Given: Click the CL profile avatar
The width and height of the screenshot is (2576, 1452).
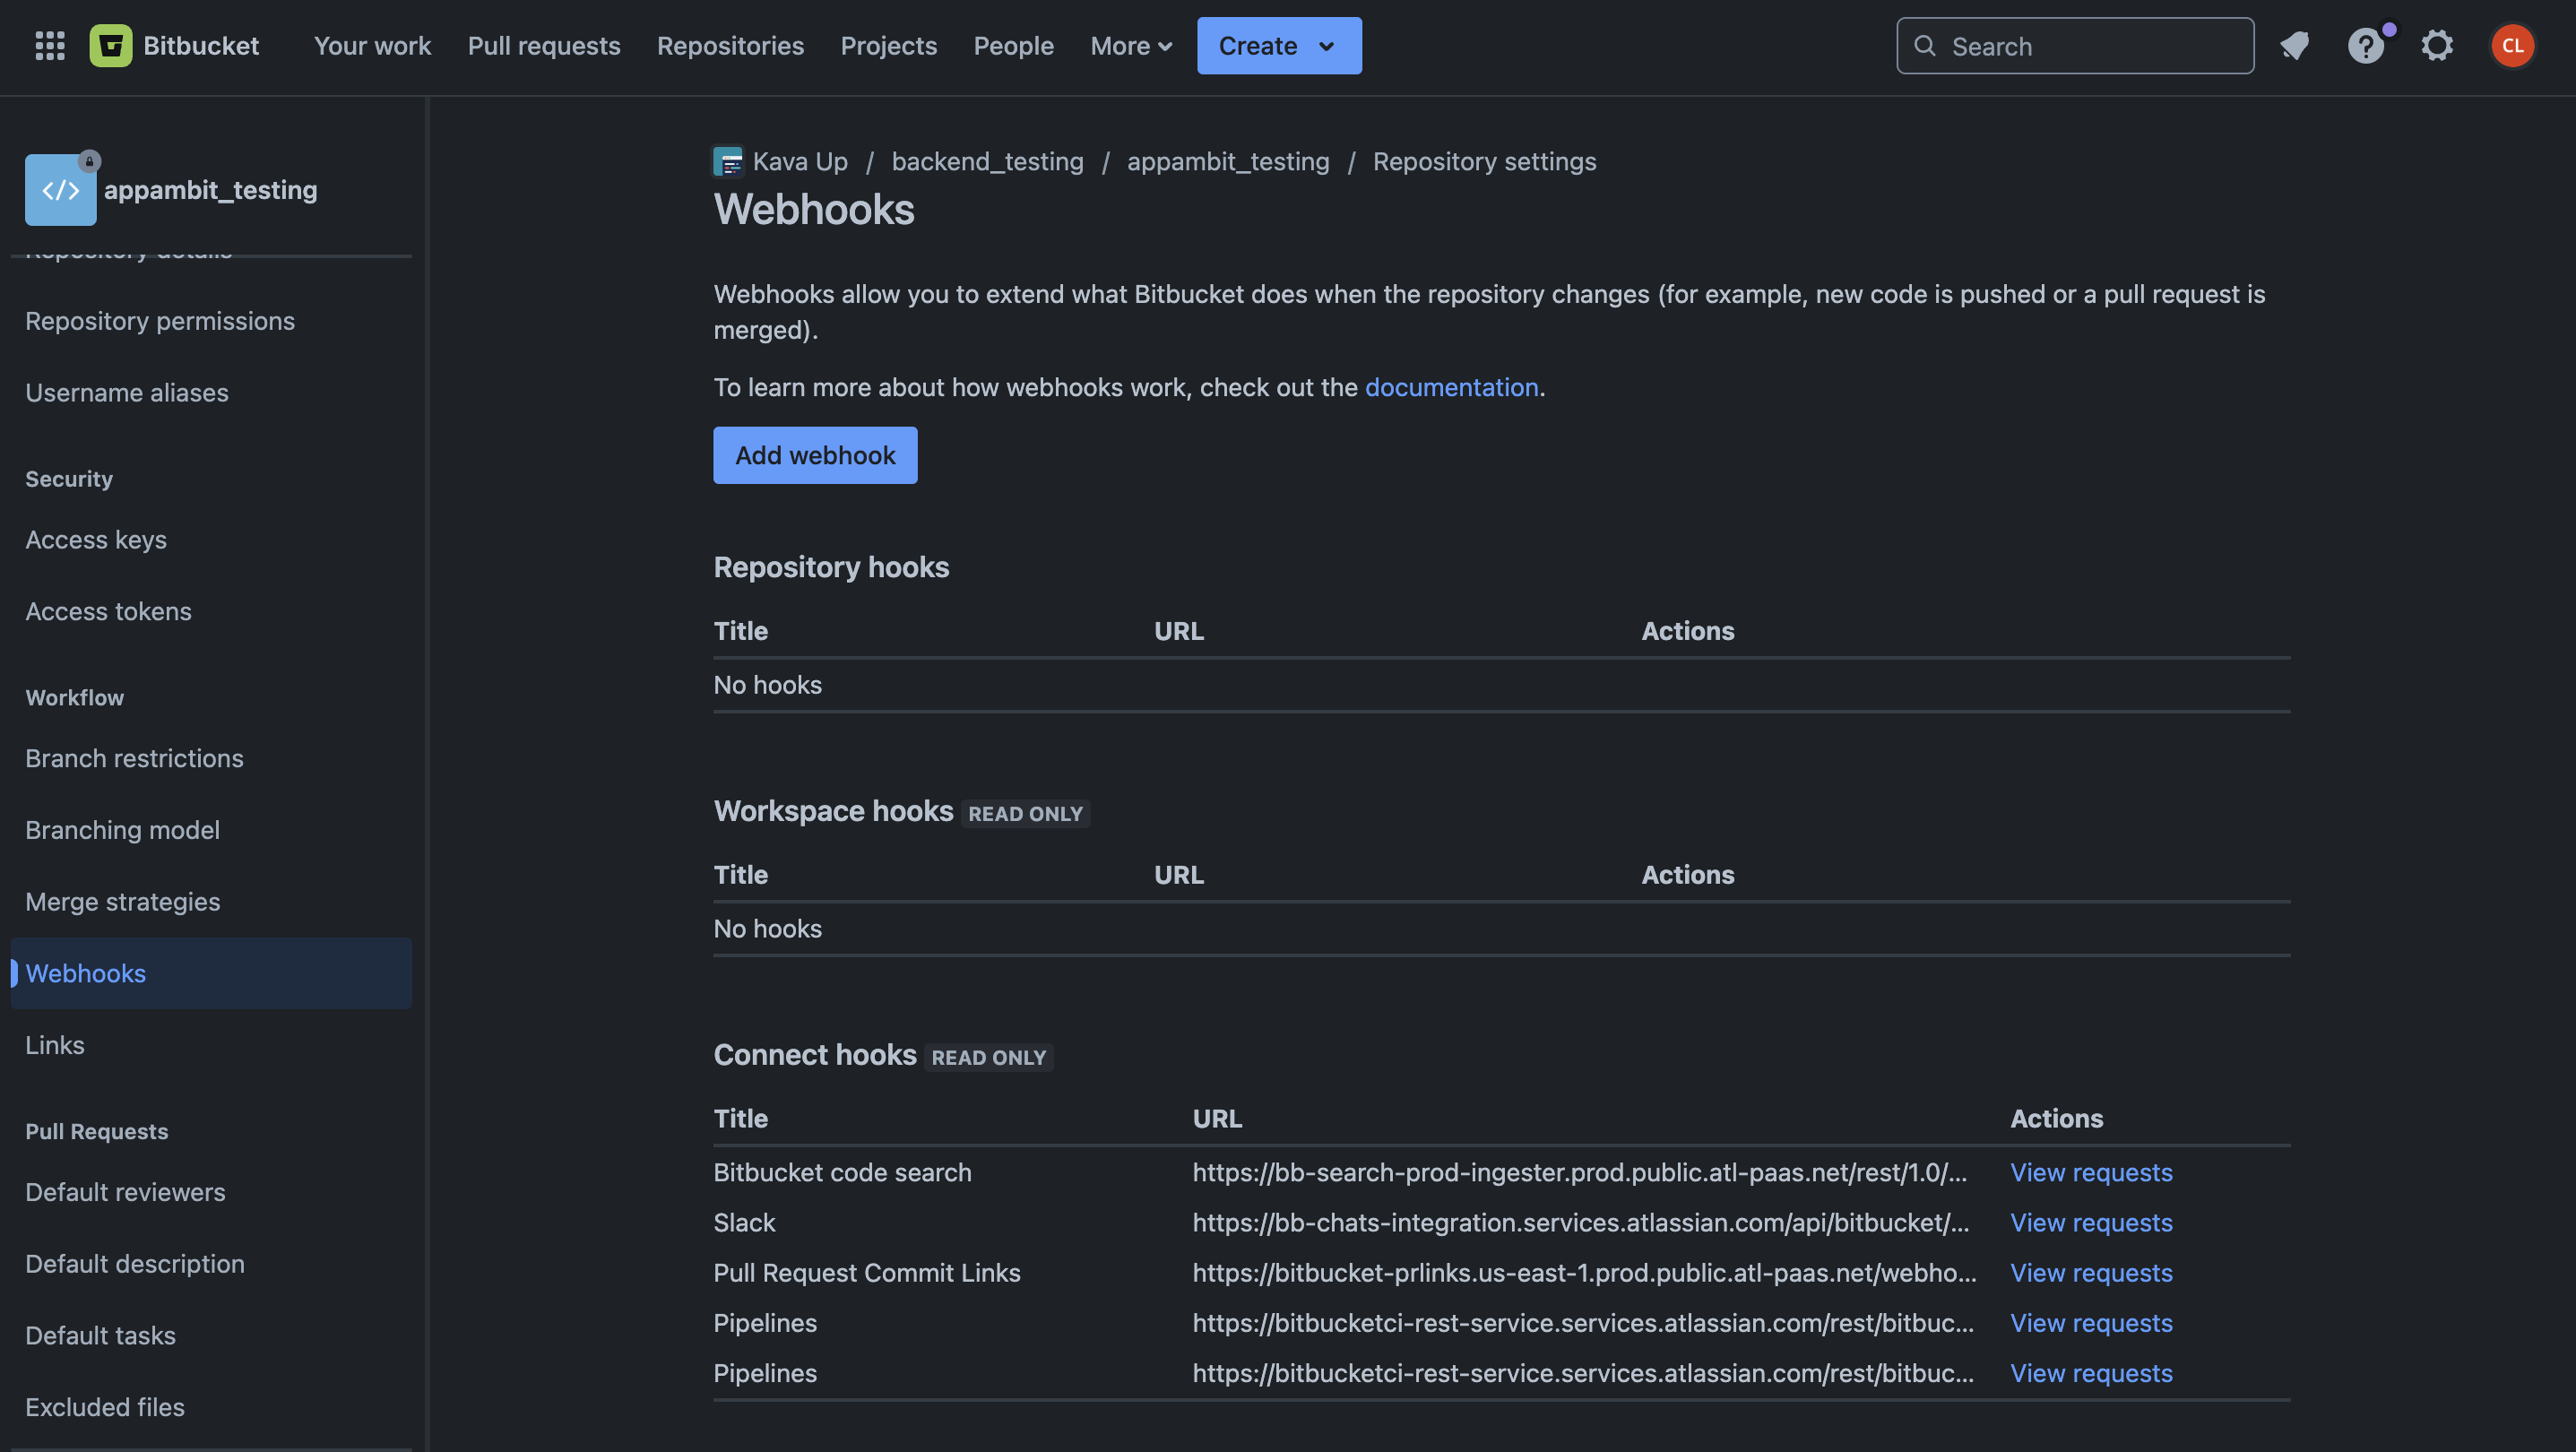Looking at the screenshot, I should click(2512, 46).
